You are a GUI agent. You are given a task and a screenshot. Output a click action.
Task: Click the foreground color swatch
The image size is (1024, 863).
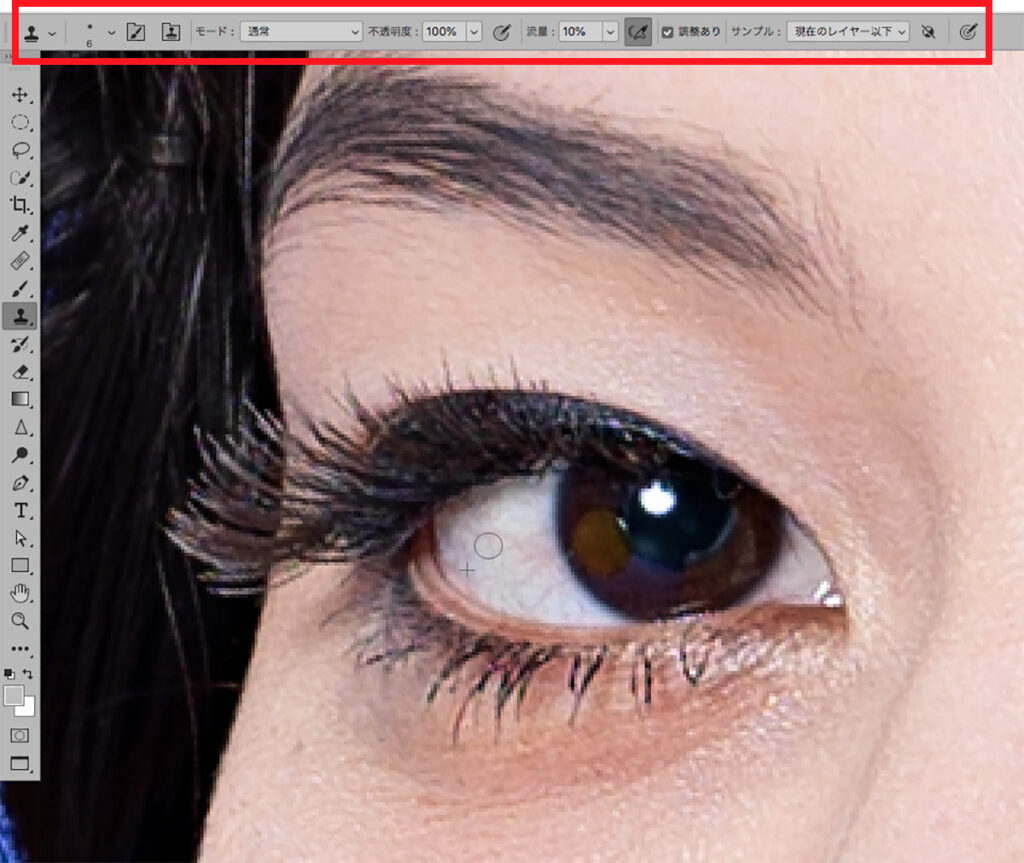[x=14, y=696]
